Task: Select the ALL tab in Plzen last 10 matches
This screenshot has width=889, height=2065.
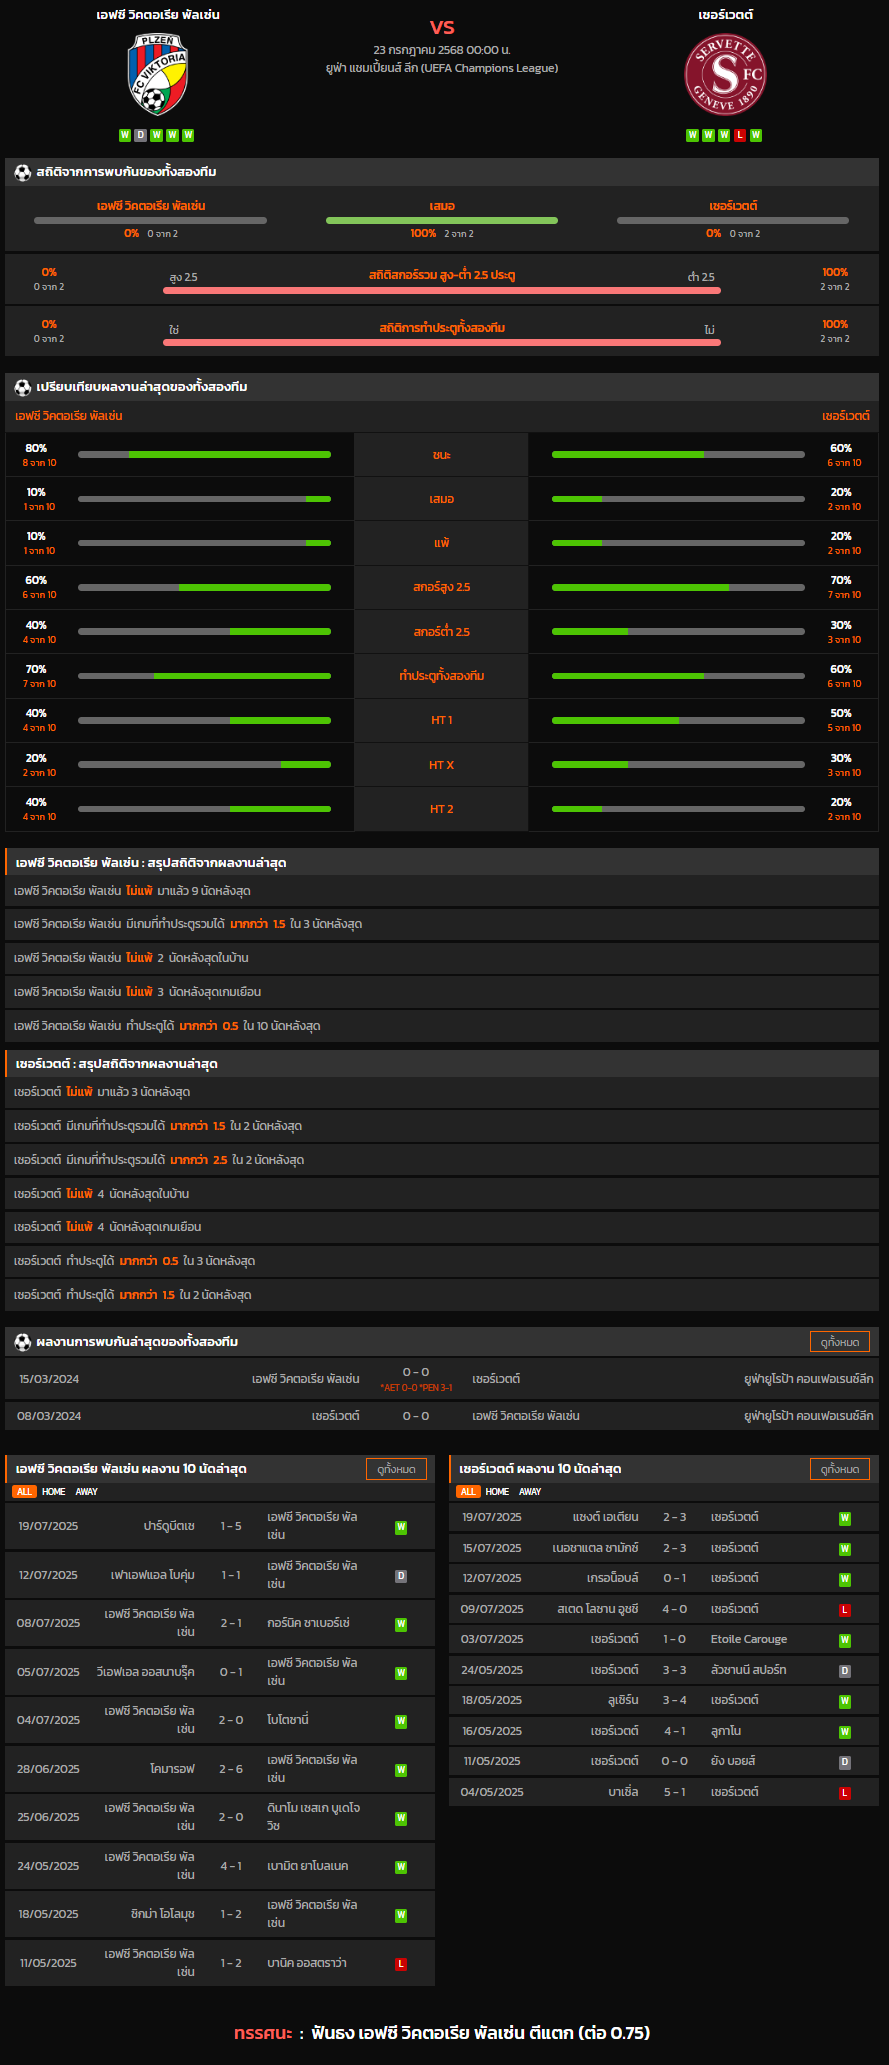Action: click(x=25, y=1491)
